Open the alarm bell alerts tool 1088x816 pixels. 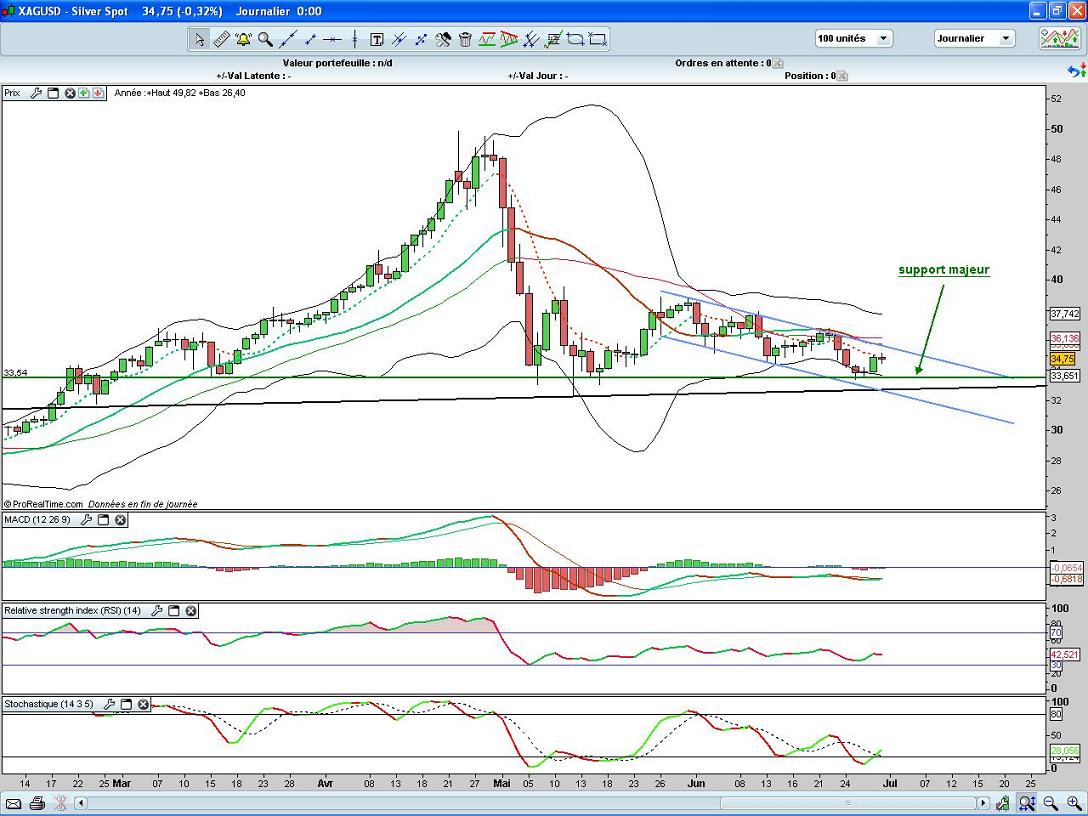click(x=243, y=39)
